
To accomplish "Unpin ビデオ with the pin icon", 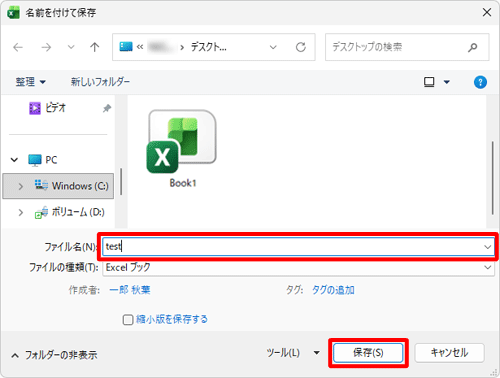I will pyautogui.click(x=107, y=108).
